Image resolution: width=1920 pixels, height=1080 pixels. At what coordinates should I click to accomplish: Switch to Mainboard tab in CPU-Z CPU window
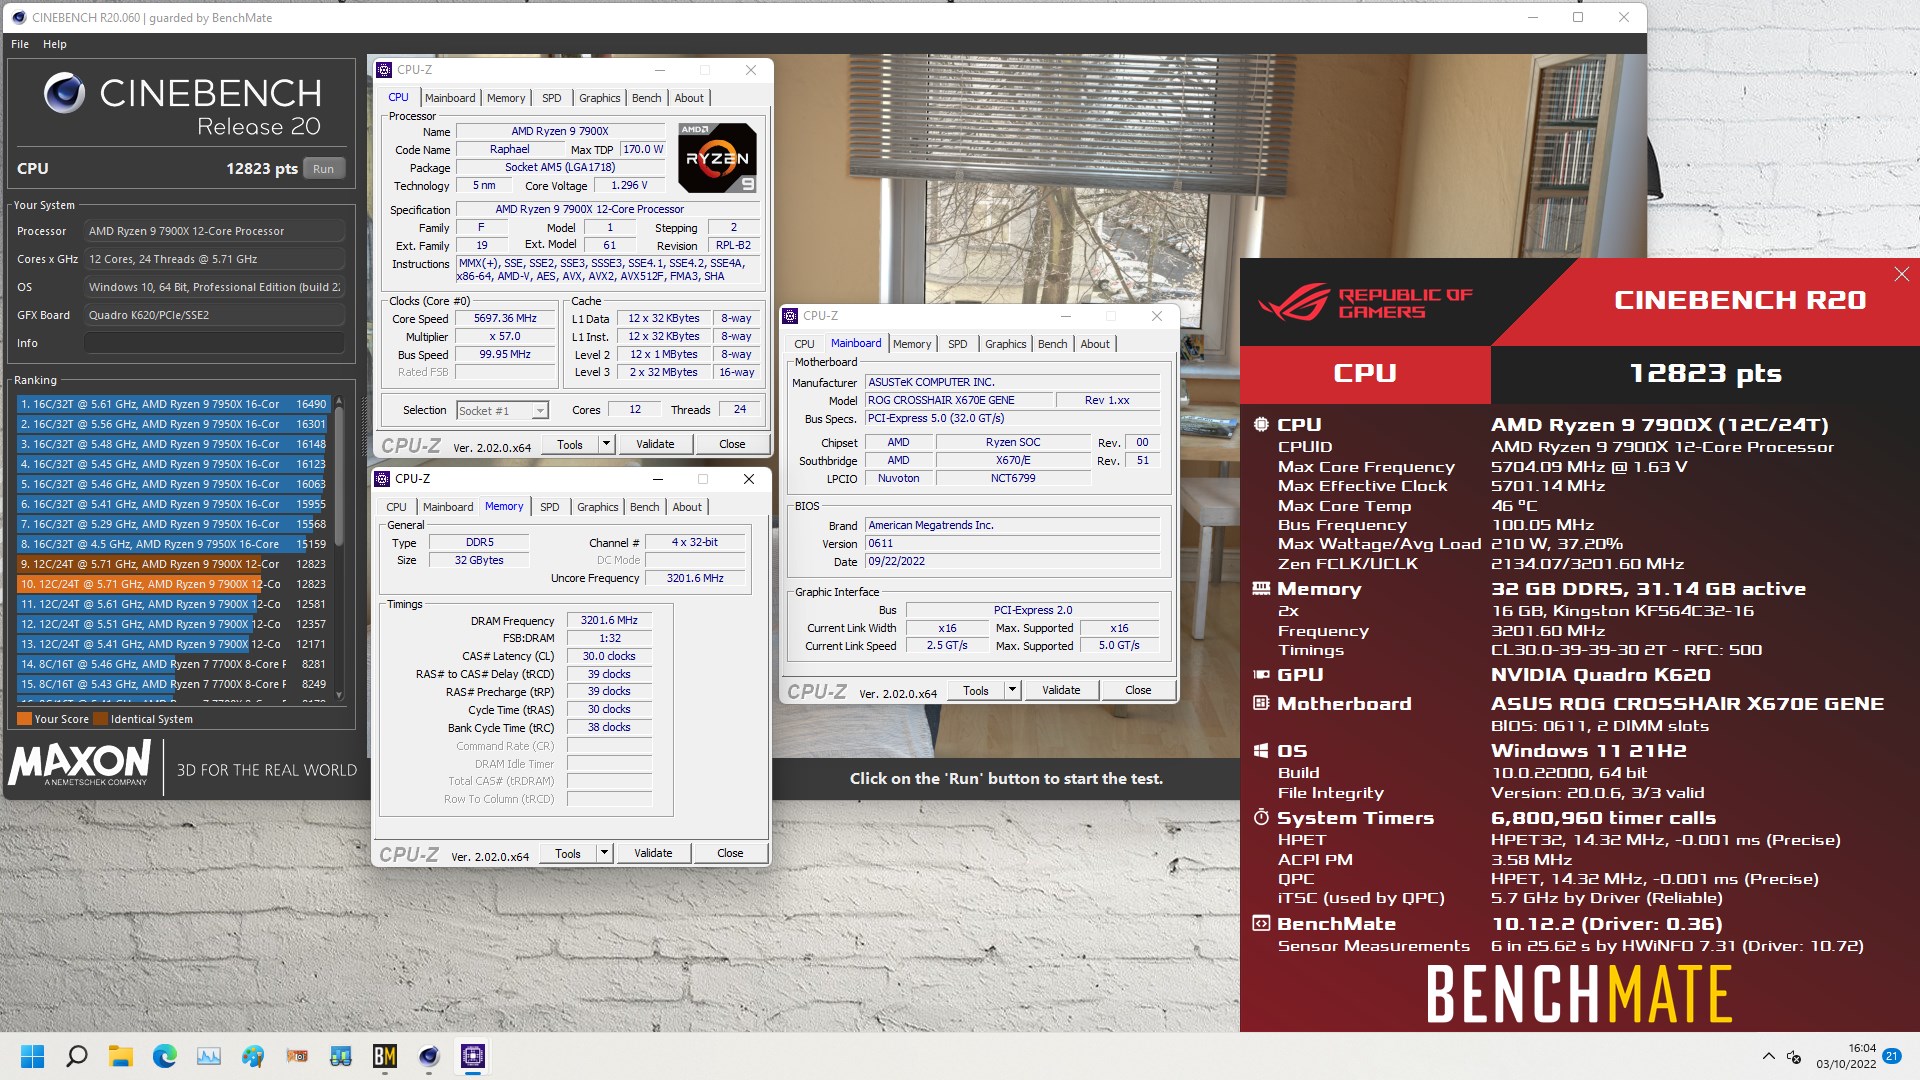pyautogui.click(x=450, y=98)
